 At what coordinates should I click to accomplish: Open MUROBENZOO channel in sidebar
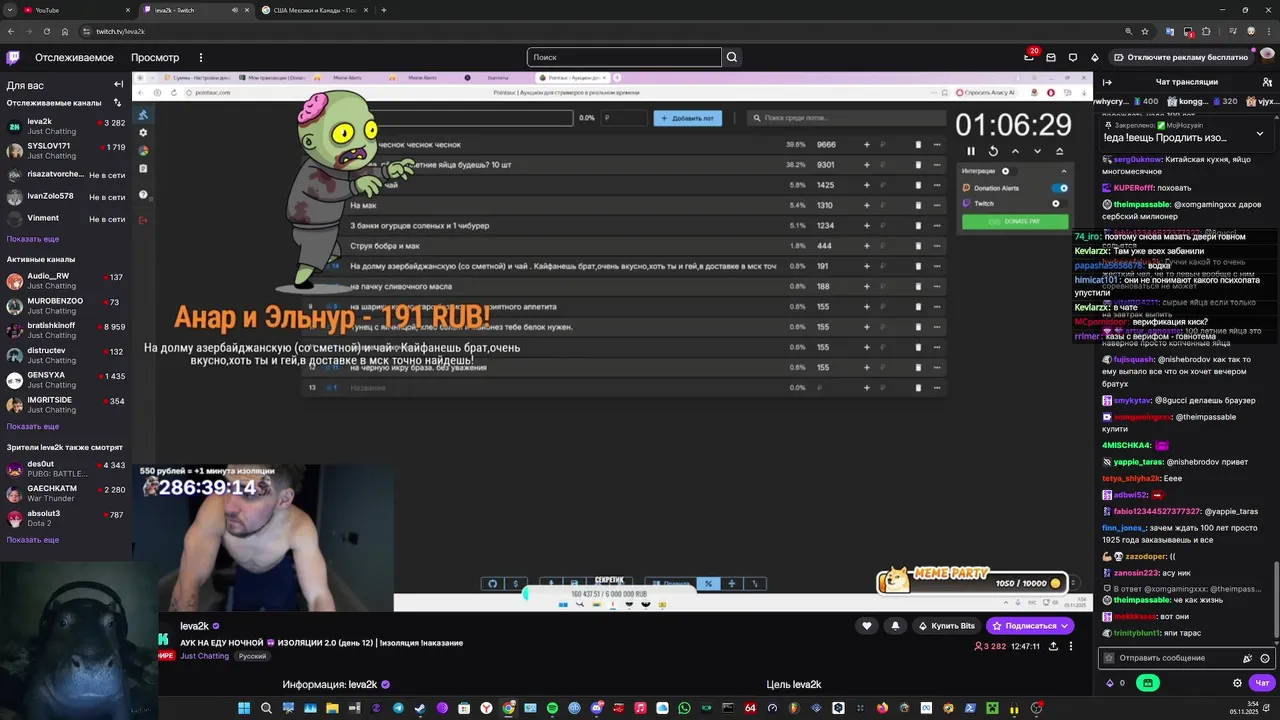click(x=66, y=305)
